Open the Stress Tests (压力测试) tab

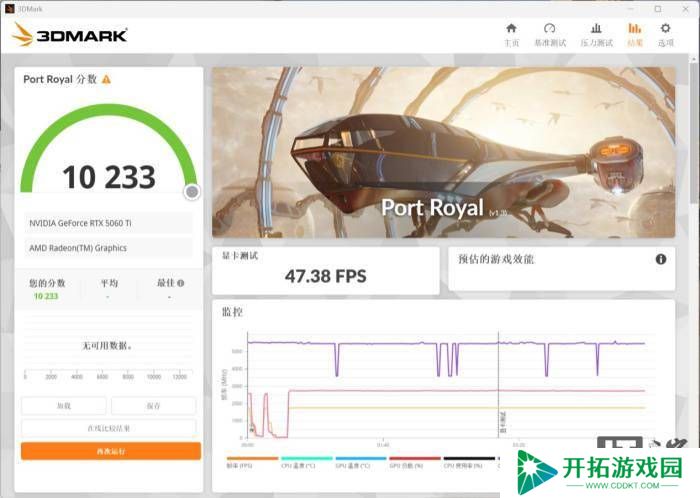coord(596,35)
